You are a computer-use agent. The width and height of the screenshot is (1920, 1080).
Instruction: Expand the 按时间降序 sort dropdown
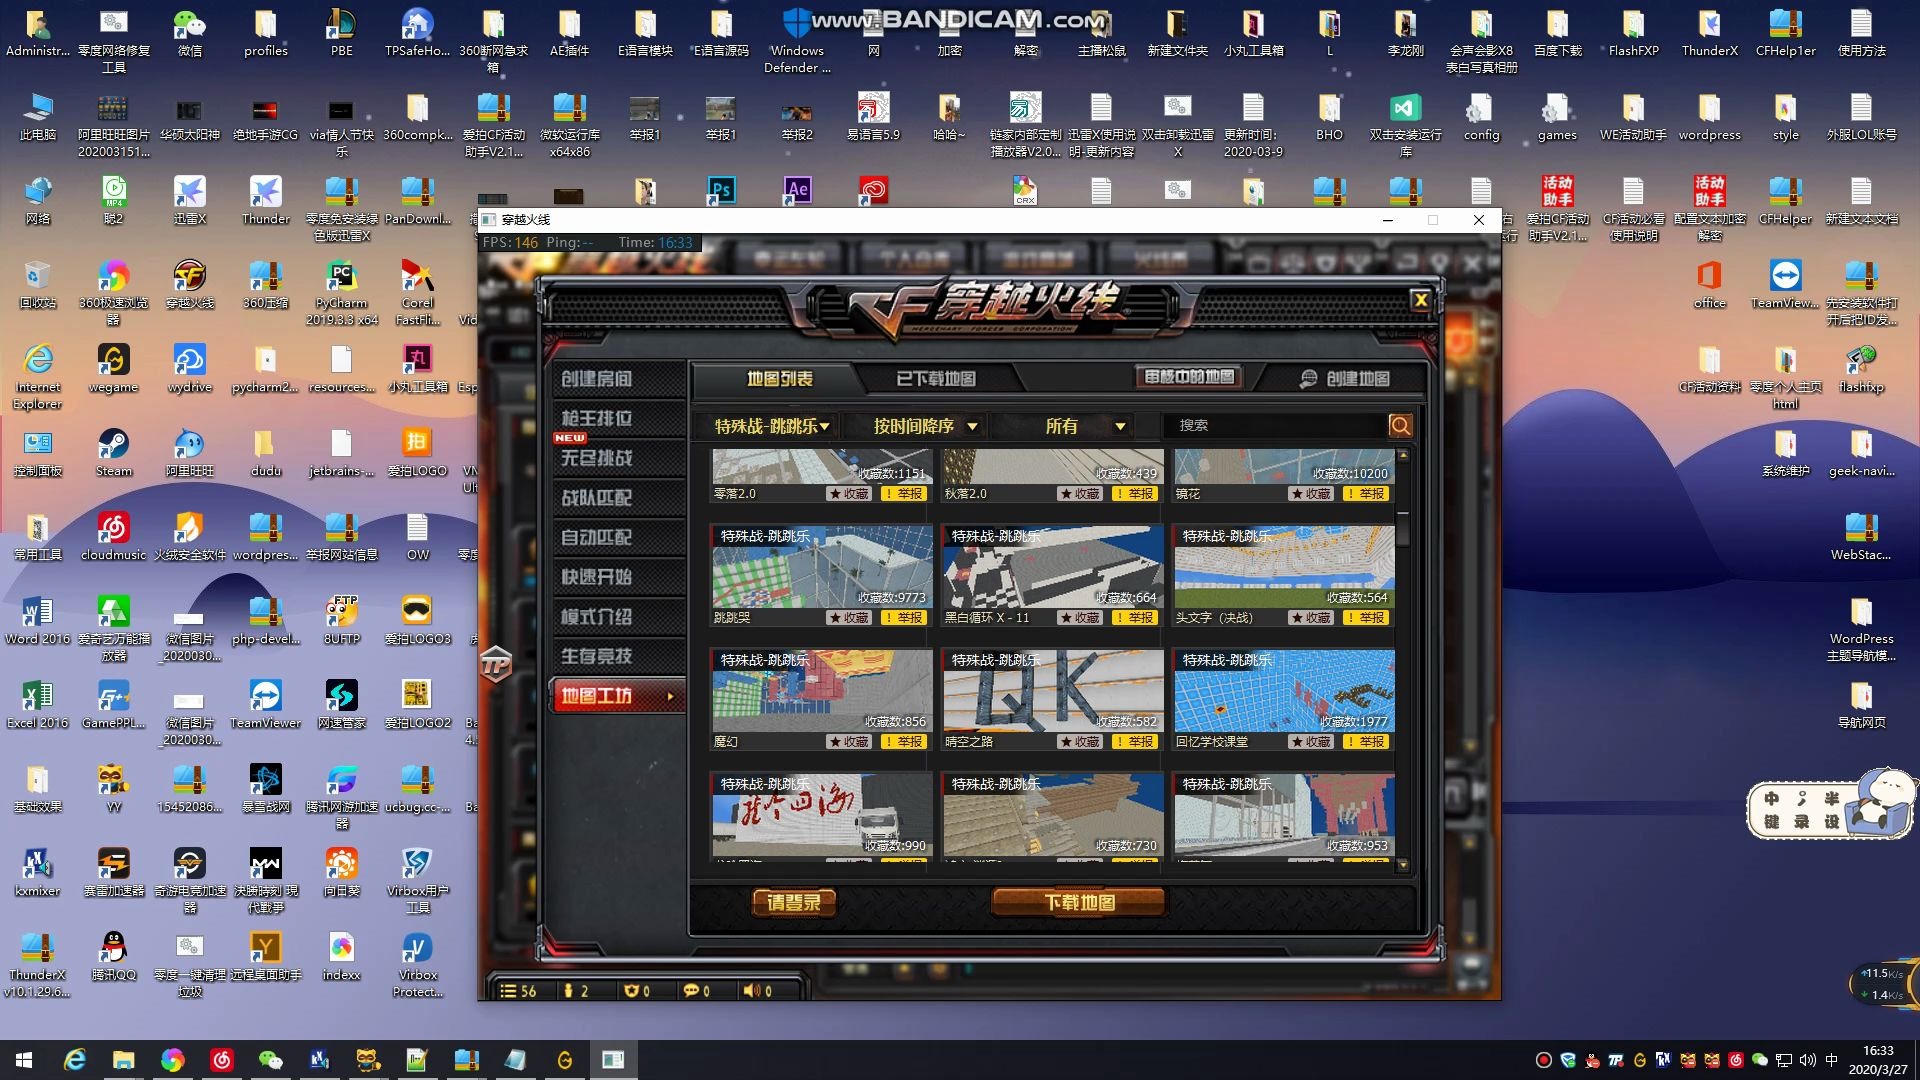(924, 427)
